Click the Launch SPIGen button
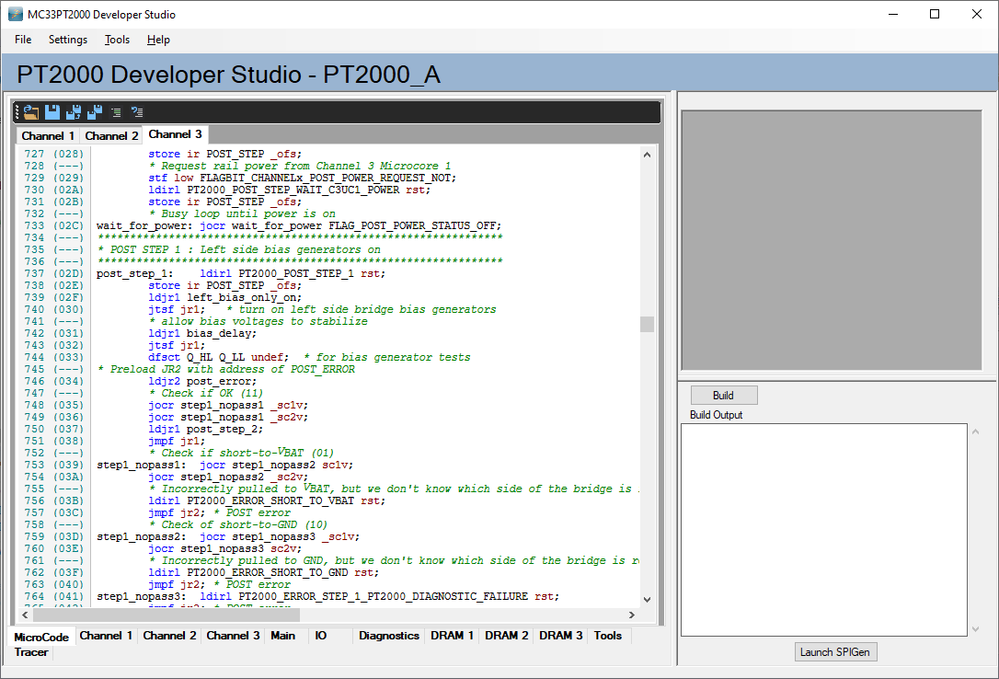The height and width of the screenshot is (679, 999). (835, 652)
